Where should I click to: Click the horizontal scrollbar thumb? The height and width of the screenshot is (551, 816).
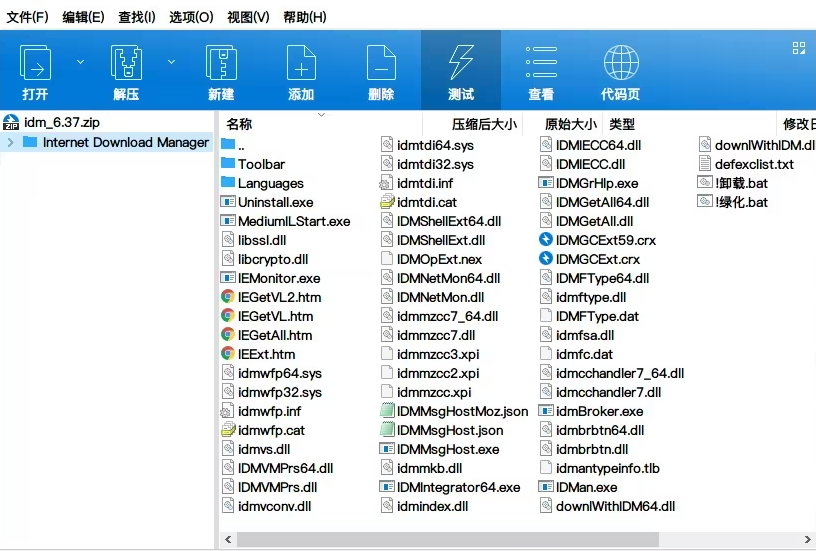(448, 539)
